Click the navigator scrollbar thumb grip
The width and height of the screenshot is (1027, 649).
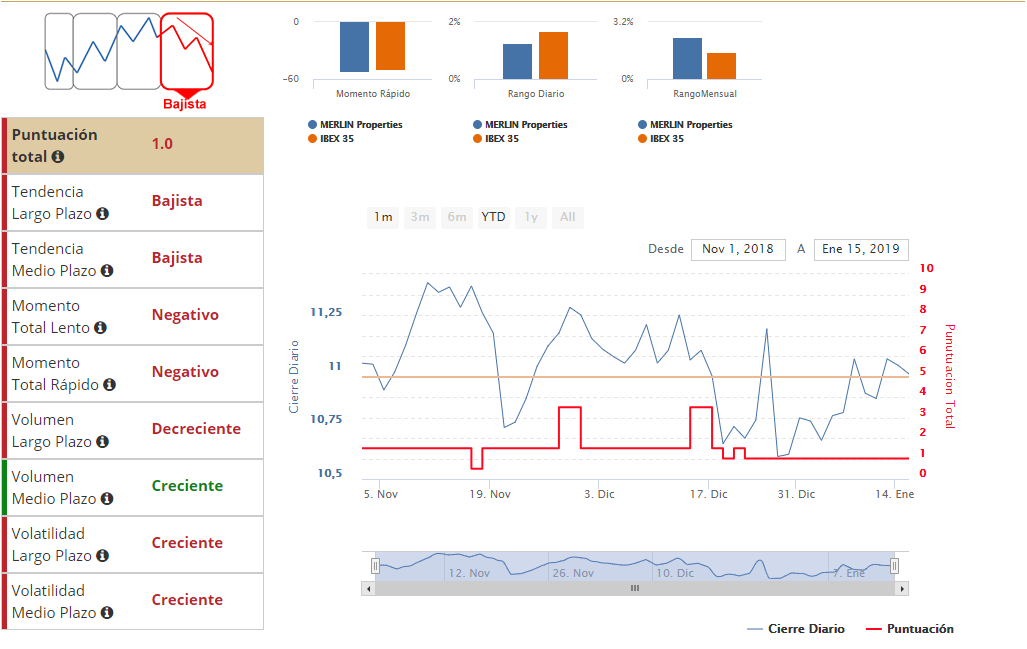click(635, 588)
